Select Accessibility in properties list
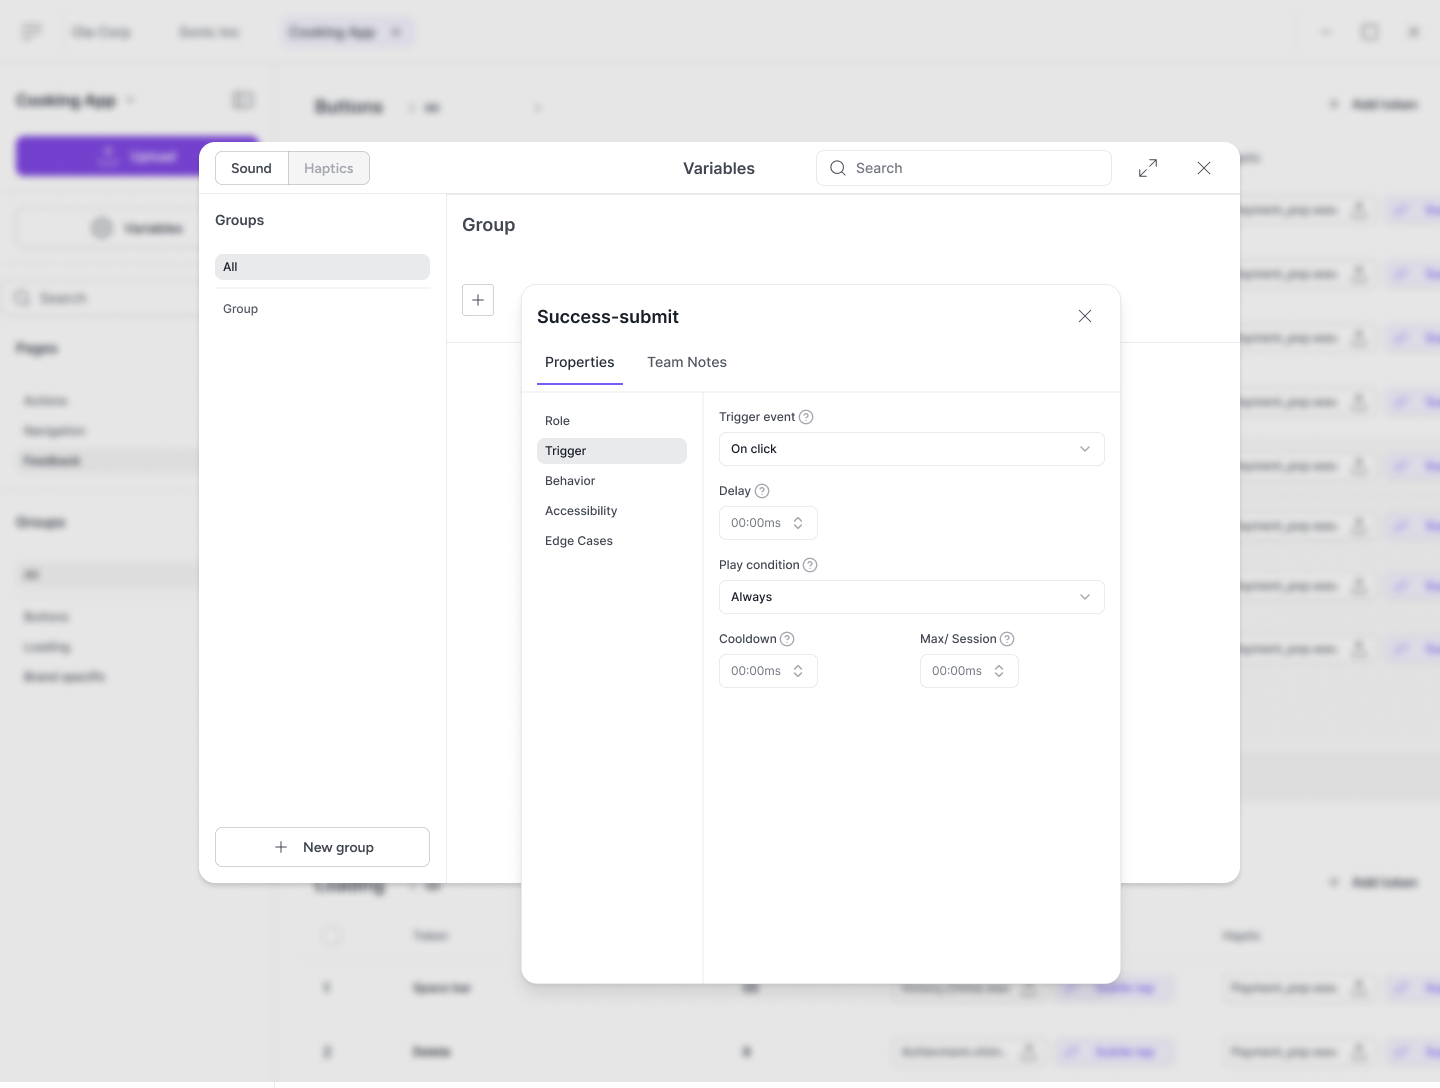1440x1088 pixels. click(x=612, y=511)
